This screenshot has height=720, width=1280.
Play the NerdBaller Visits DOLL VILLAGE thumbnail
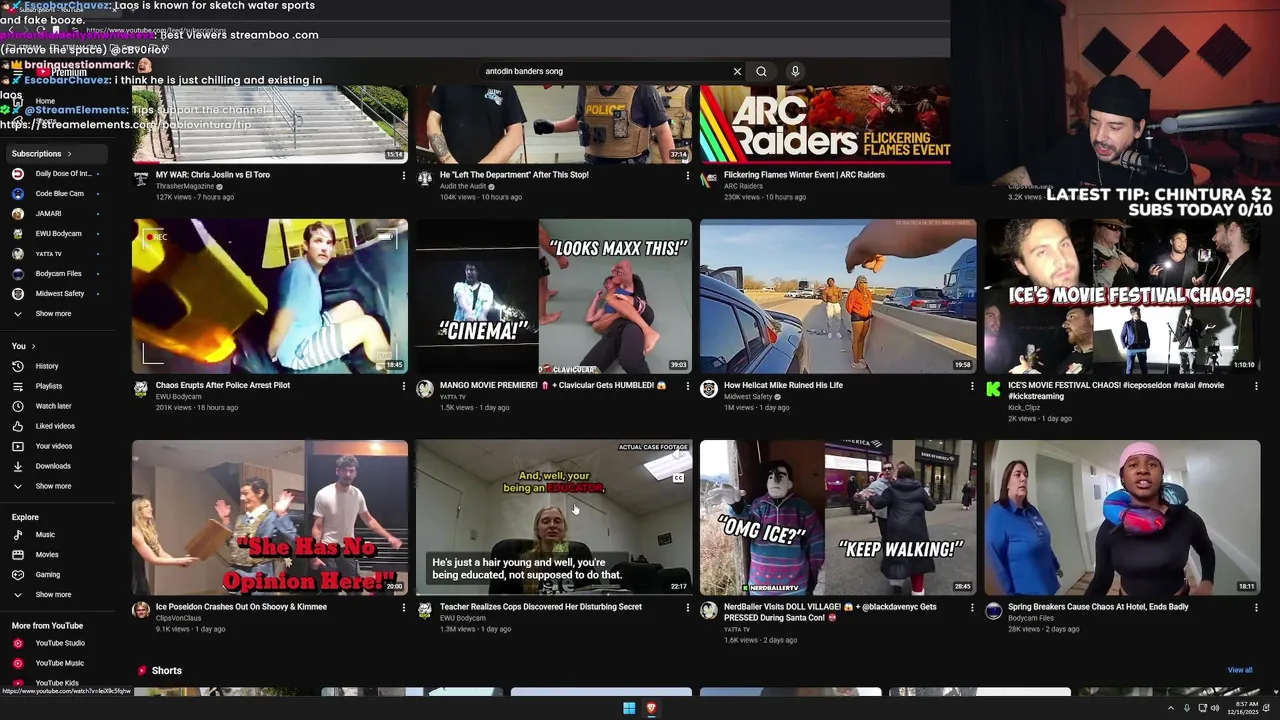(838, 518)
